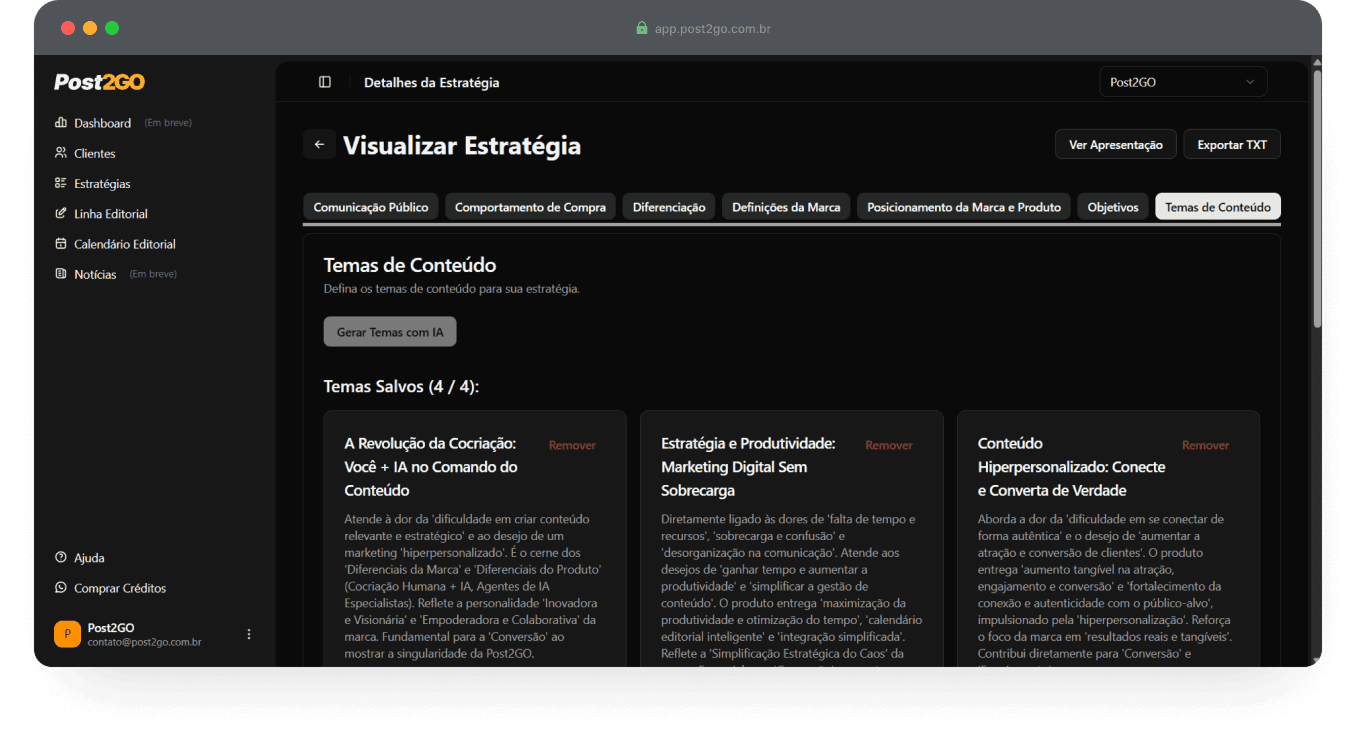Open the three-dot account options menu
This screenshot has height=743, width=1363.
click(248, 633)
